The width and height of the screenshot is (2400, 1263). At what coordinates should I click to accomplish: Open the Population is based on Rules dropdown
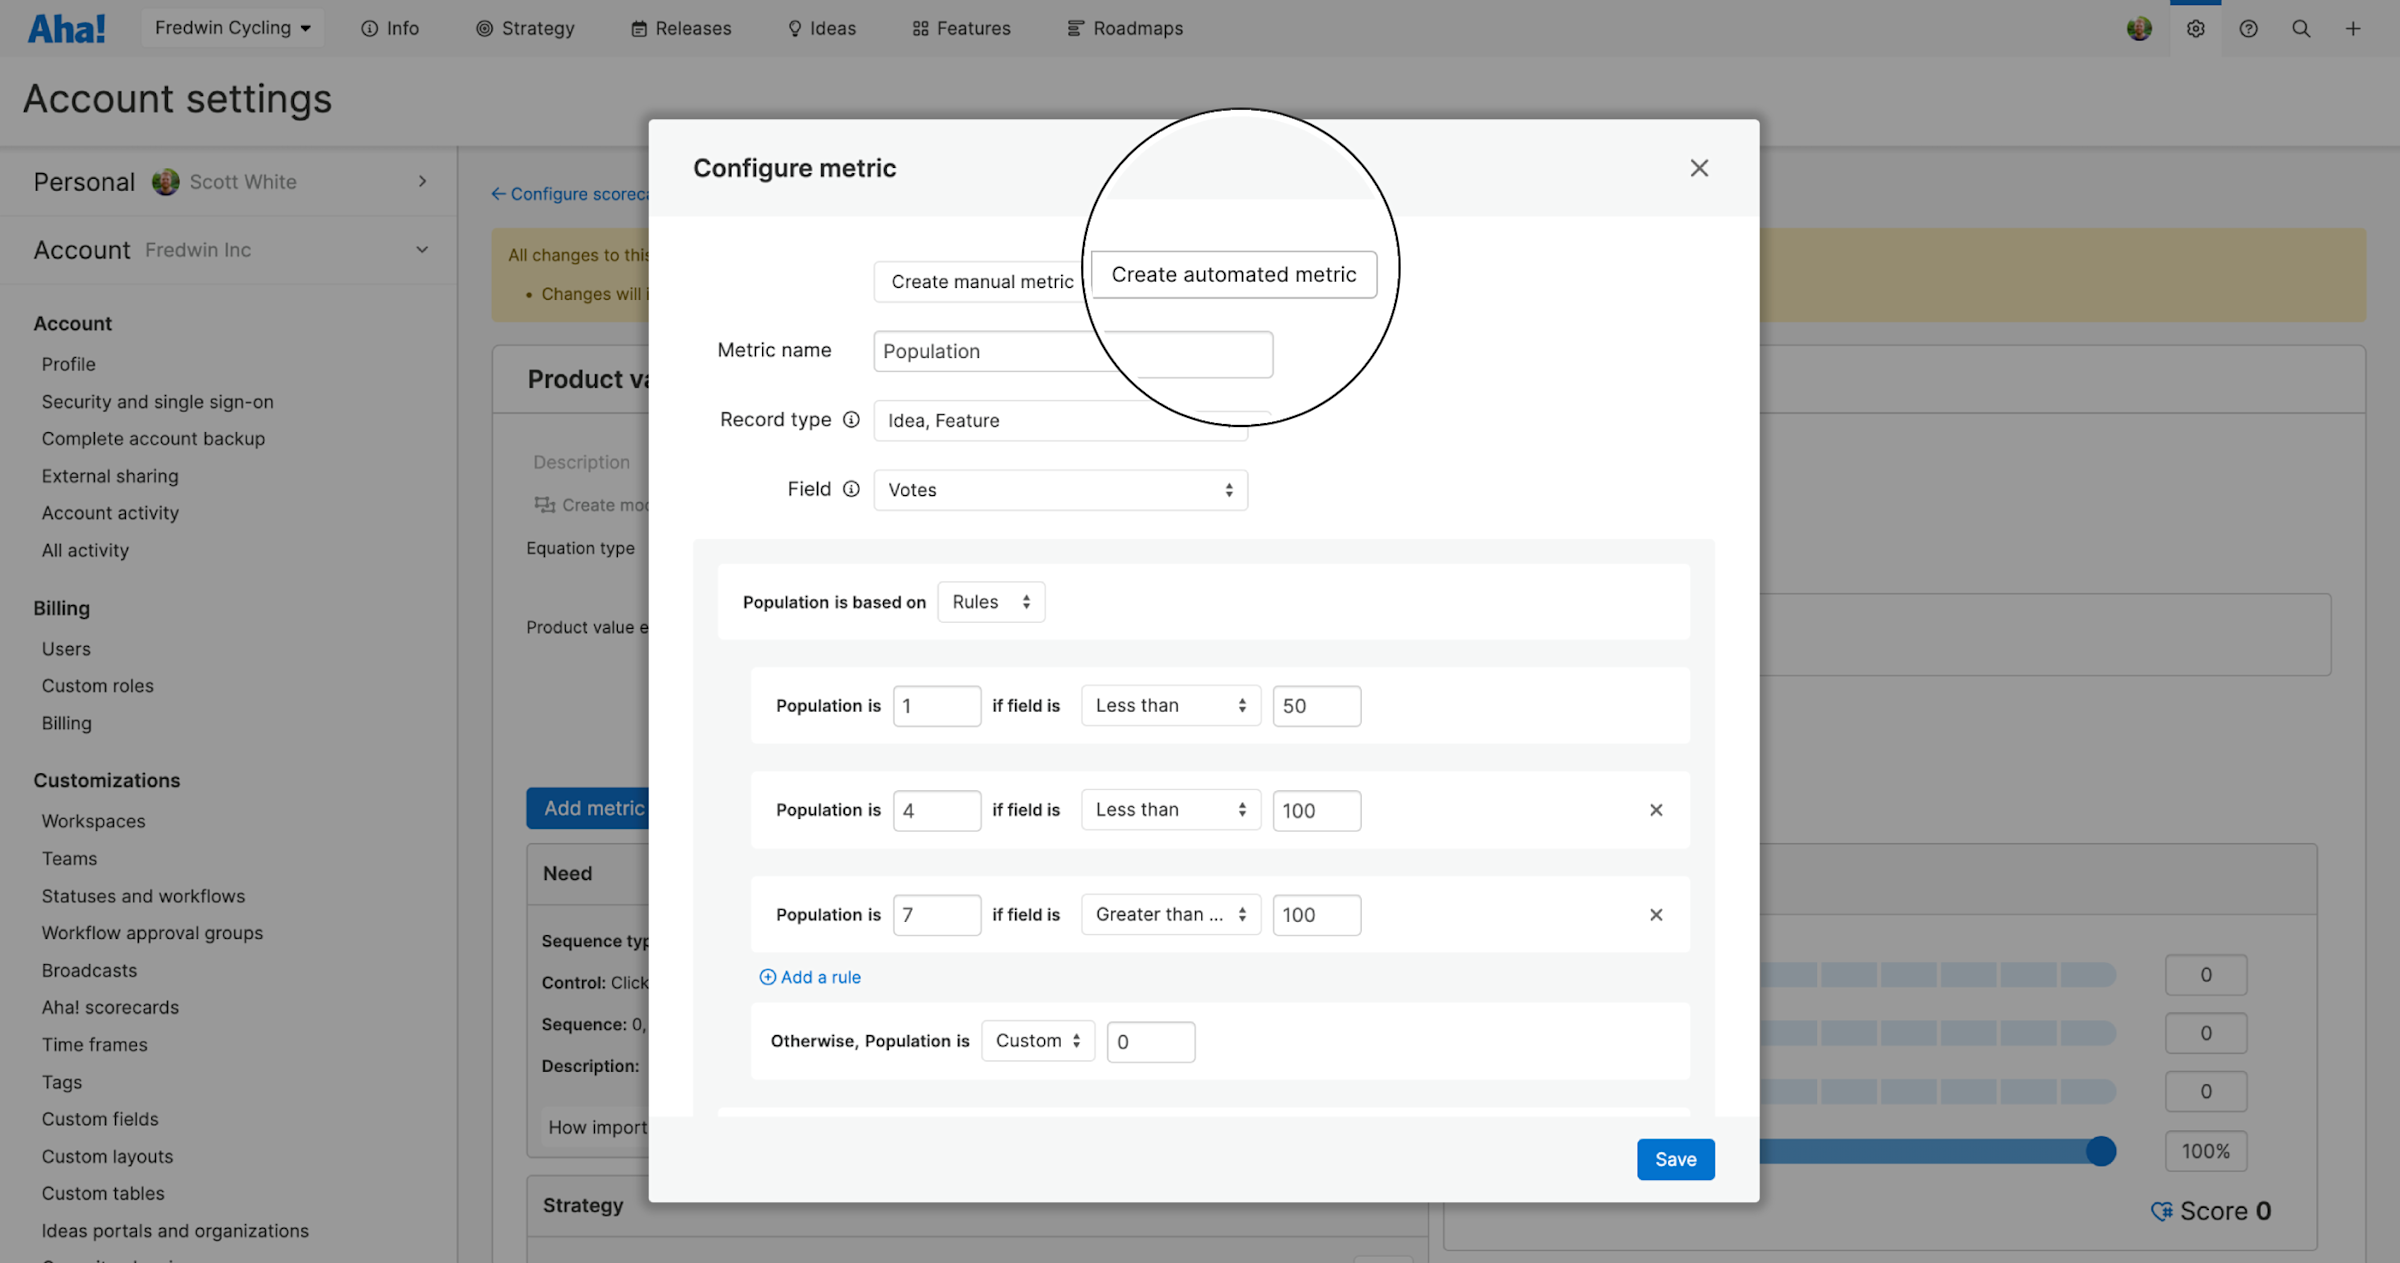(990, 601)
